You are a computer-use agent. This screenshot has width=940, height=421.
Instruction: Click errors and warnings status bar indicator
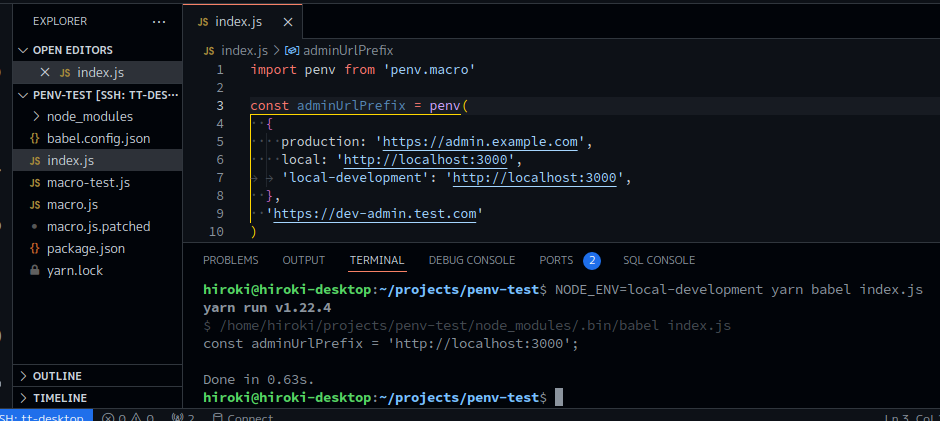[x=127, y=416]
